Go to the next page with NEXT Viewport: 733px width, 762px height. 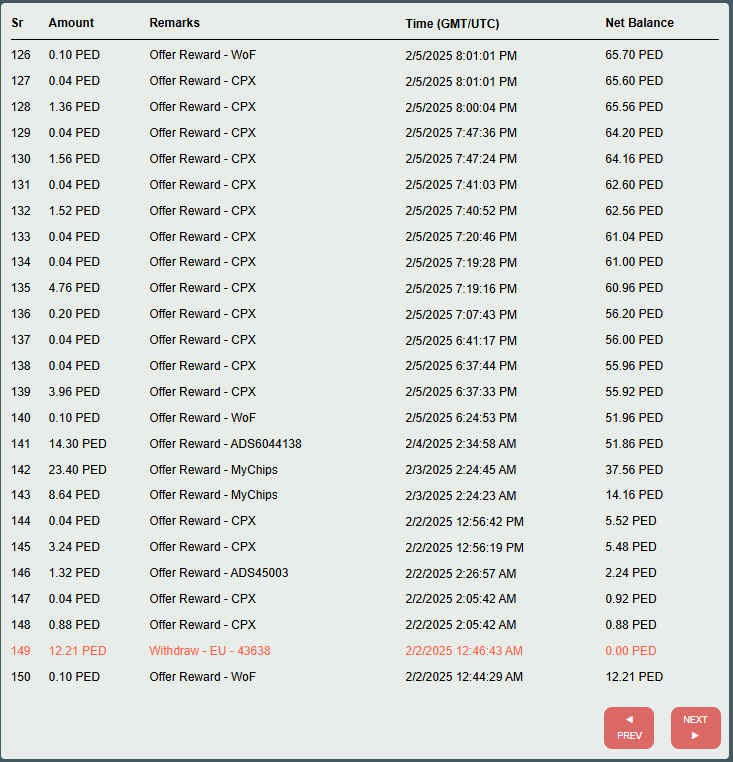696,727
